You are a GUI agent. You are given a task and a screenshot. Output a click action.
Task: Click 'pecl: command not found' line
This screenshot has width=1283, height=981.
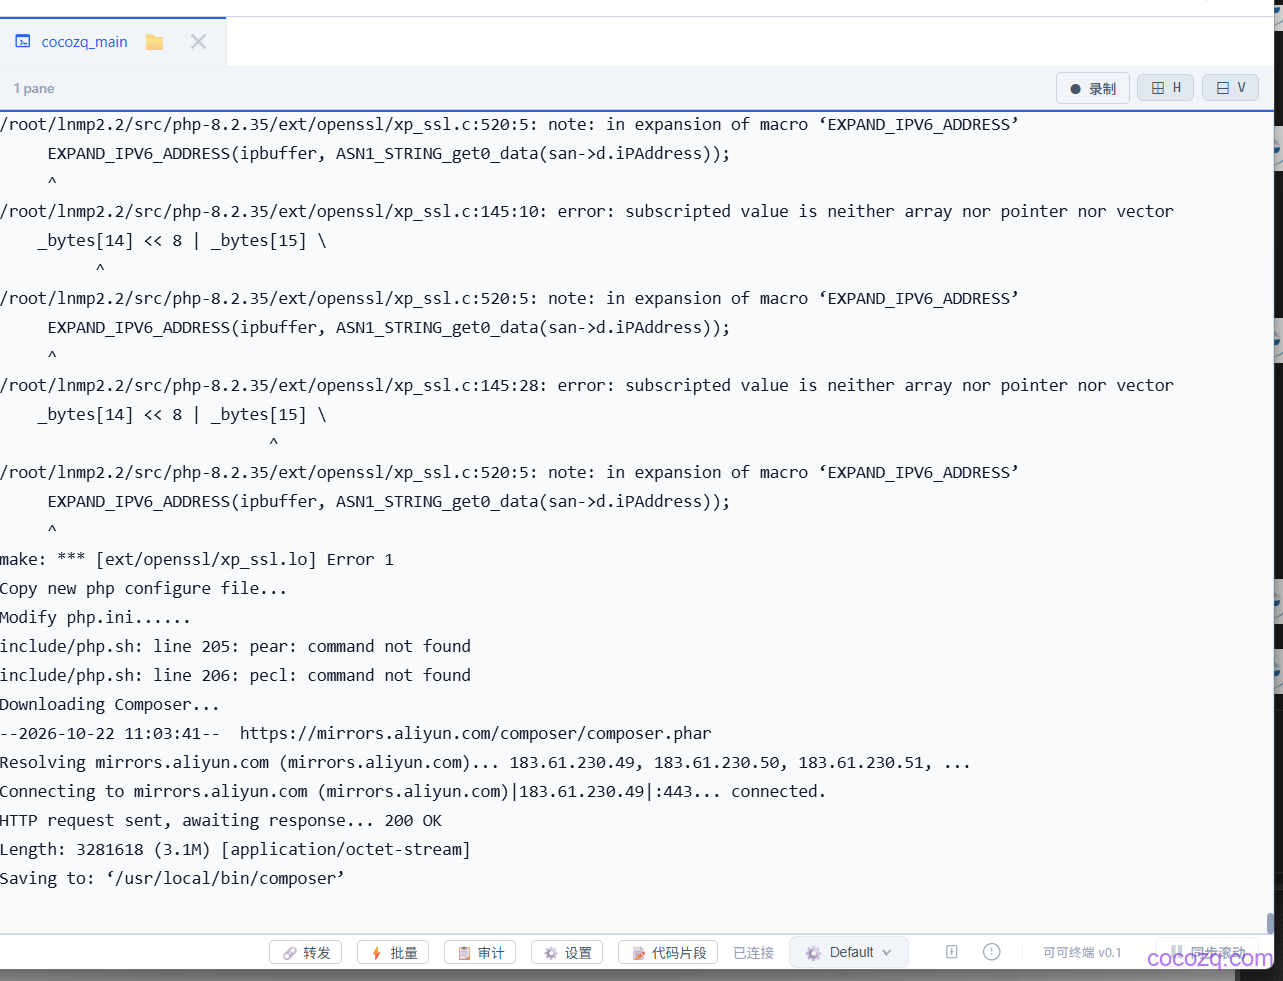pyautogui.click(x=235, y=676)
